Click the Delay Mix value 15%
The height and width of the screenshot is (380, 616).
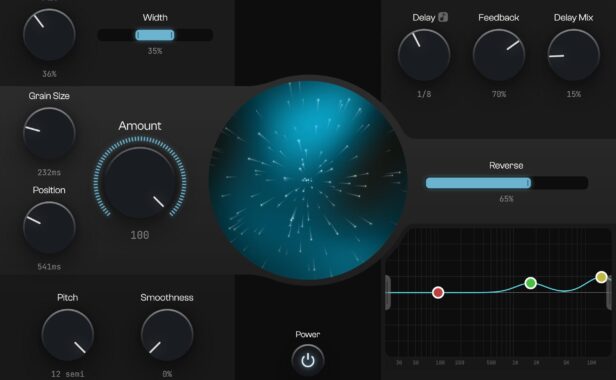pos(574,94)
